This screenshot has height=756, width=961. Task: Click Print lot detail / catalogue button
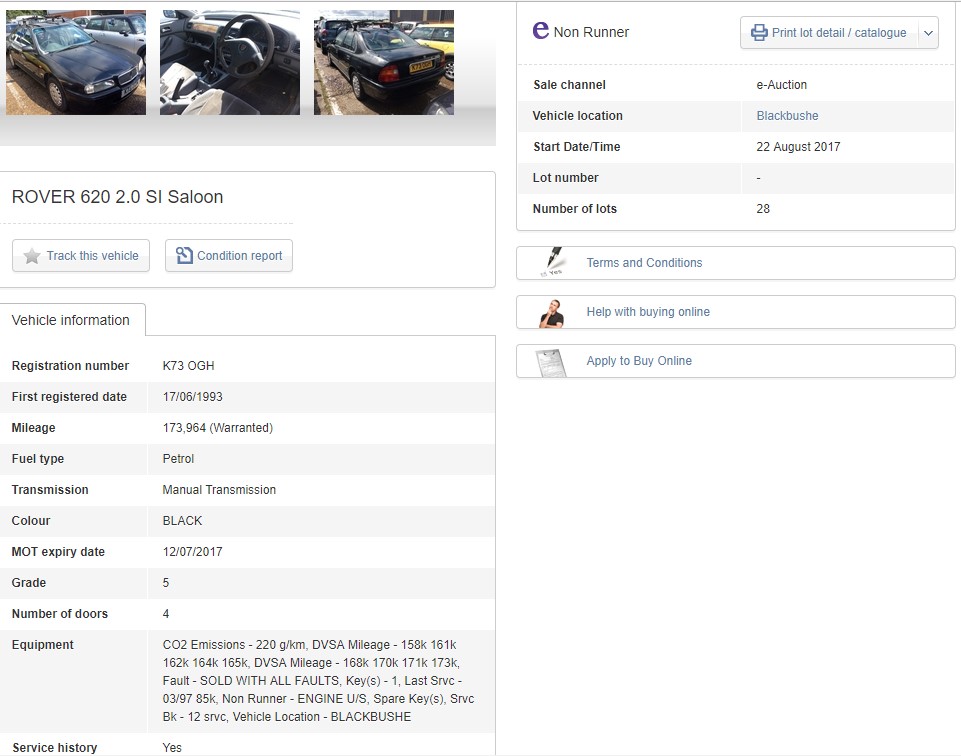pyautogui.click(x=829, y=33)
